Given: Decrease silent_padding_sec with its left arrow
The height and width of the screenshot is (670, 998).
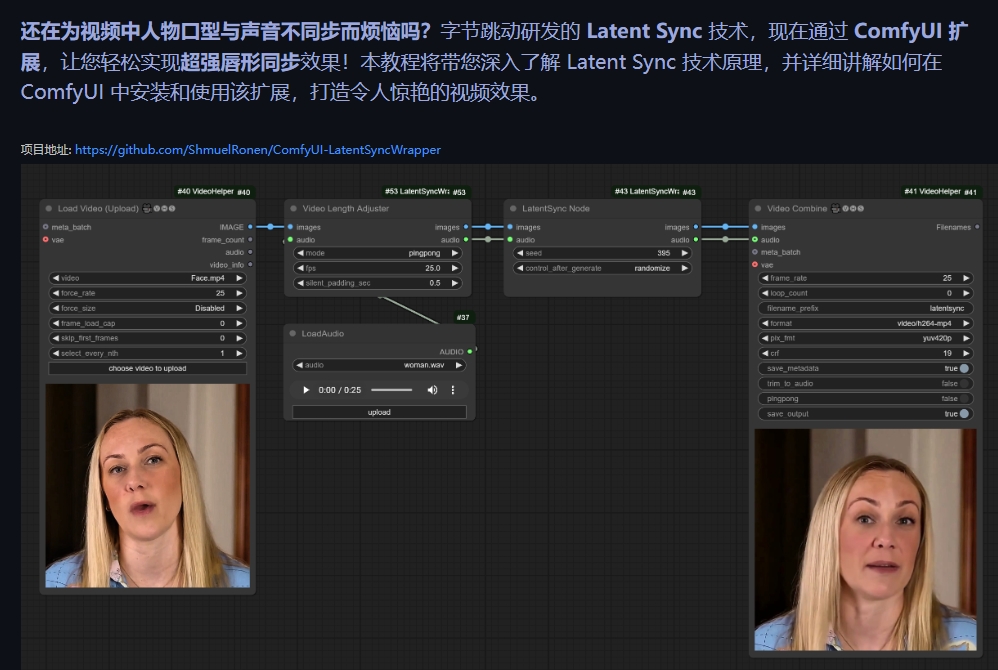Looking at the screenshot, I should pyautogui.click(x=300, y=283).
